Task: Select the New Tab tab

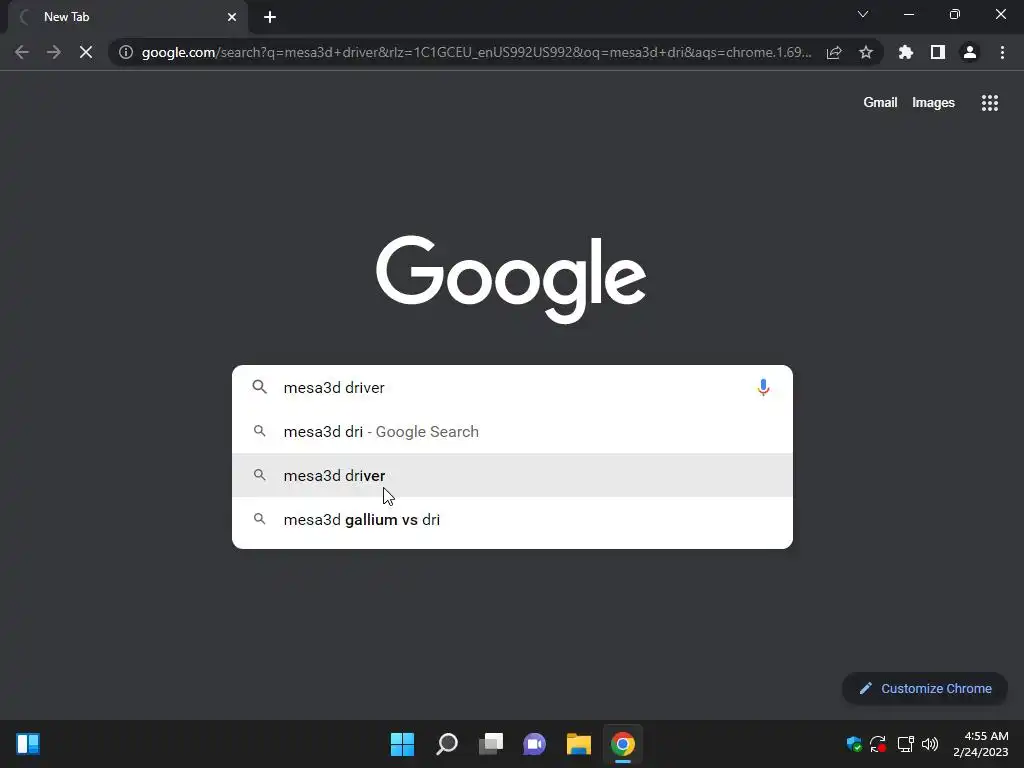Action: click(128, 17)
